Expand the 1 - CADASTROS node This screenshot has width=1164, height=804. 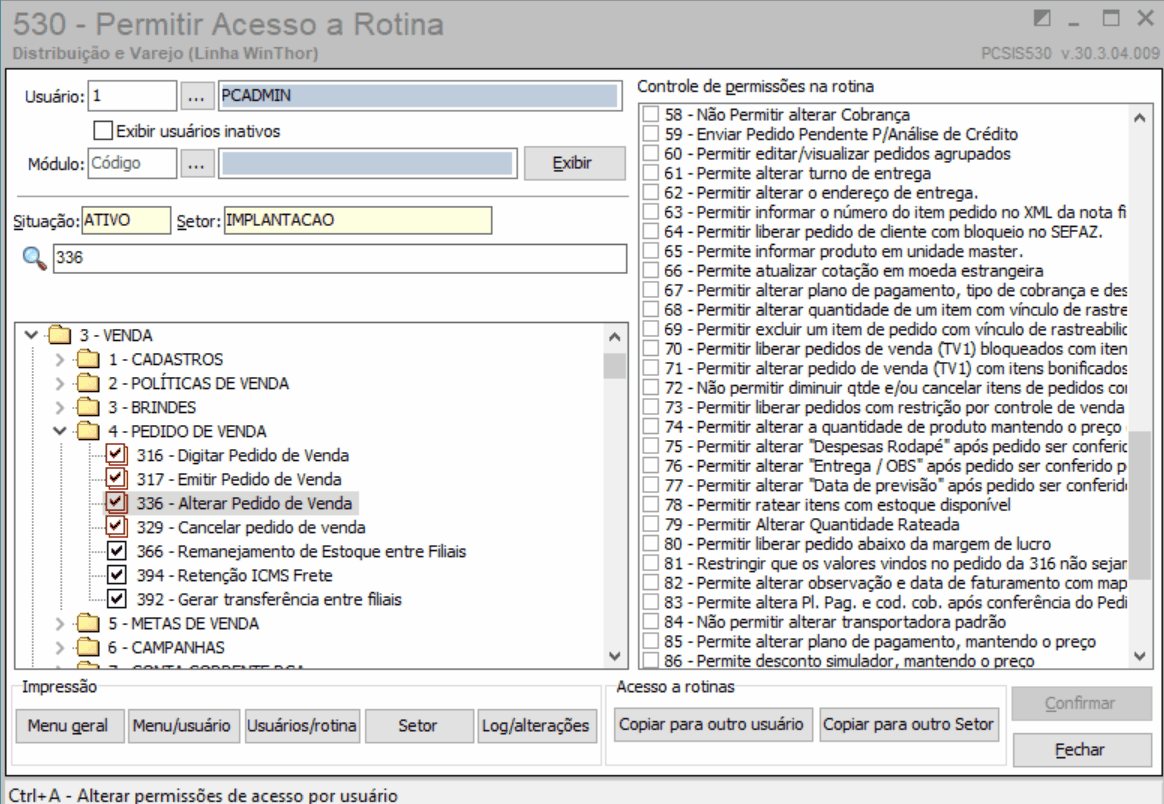[60, 359]
